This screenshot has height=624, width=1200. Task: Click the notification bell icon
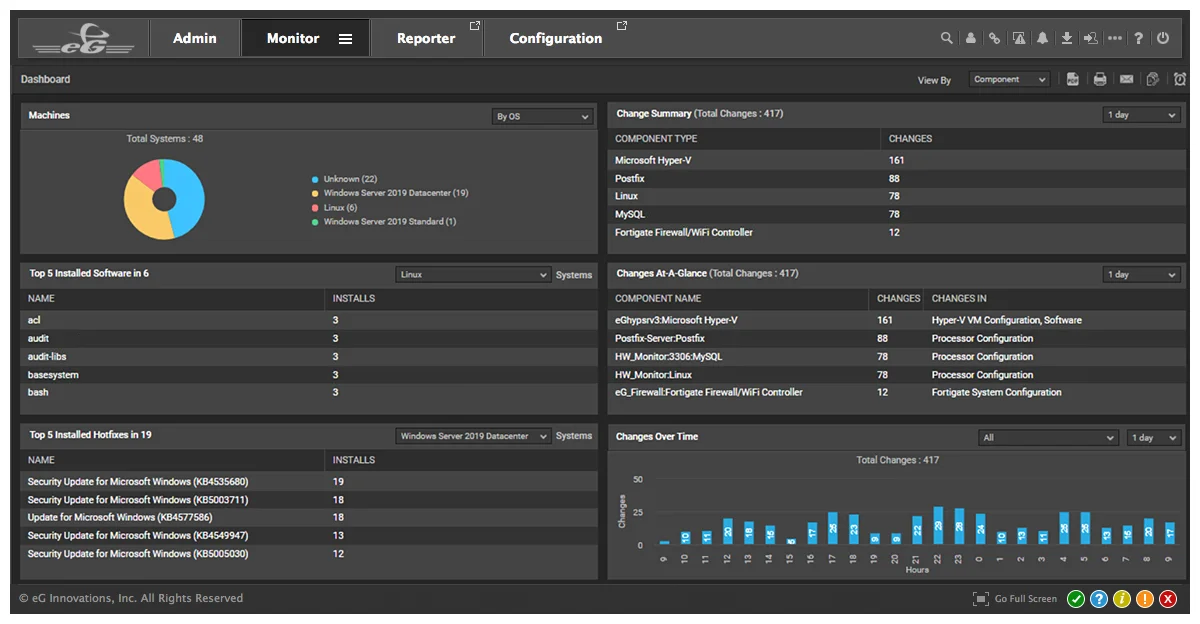(1042, 38)
